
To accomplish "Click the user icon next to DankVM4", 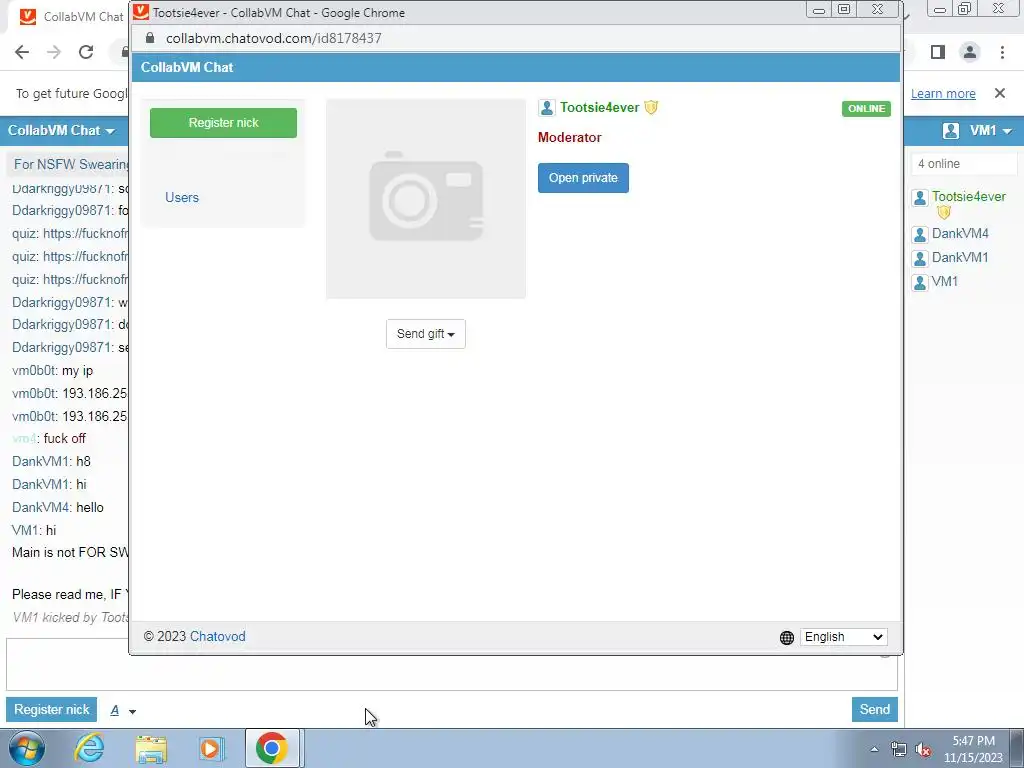I will [x=920, y=234].
